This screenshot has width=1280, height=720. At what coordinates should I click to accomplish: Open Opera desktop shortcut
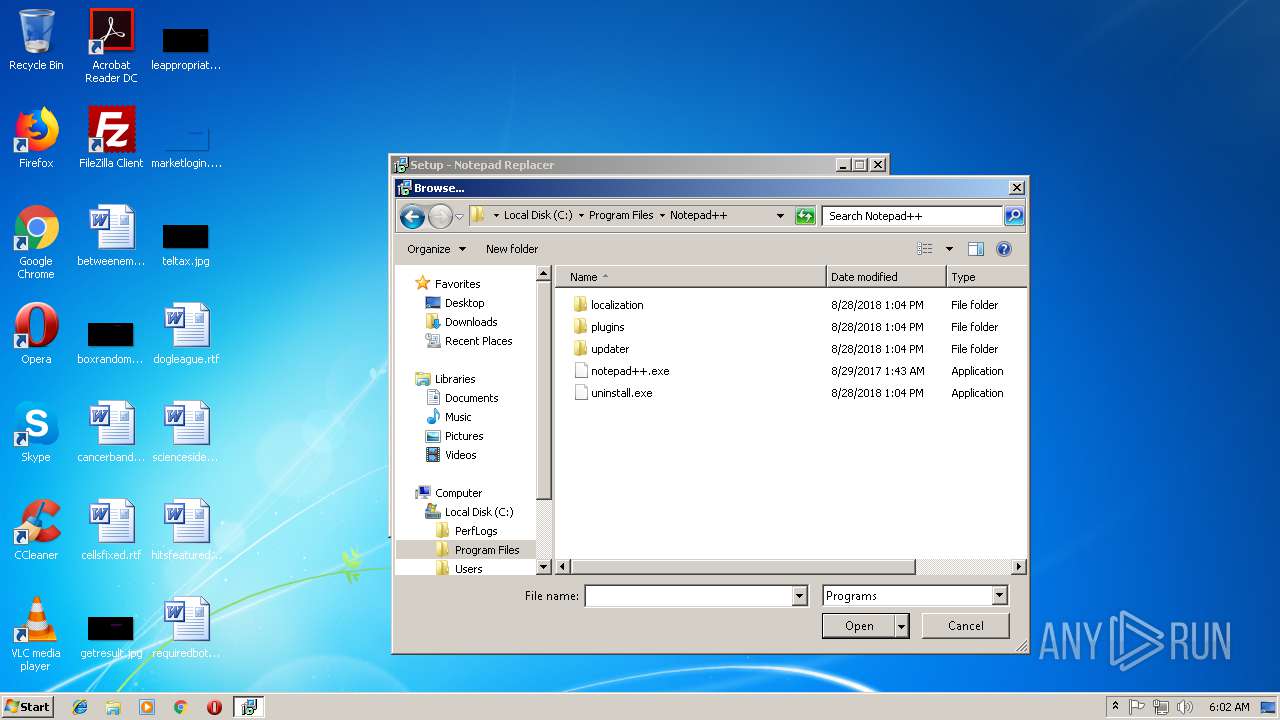[36, 334]
